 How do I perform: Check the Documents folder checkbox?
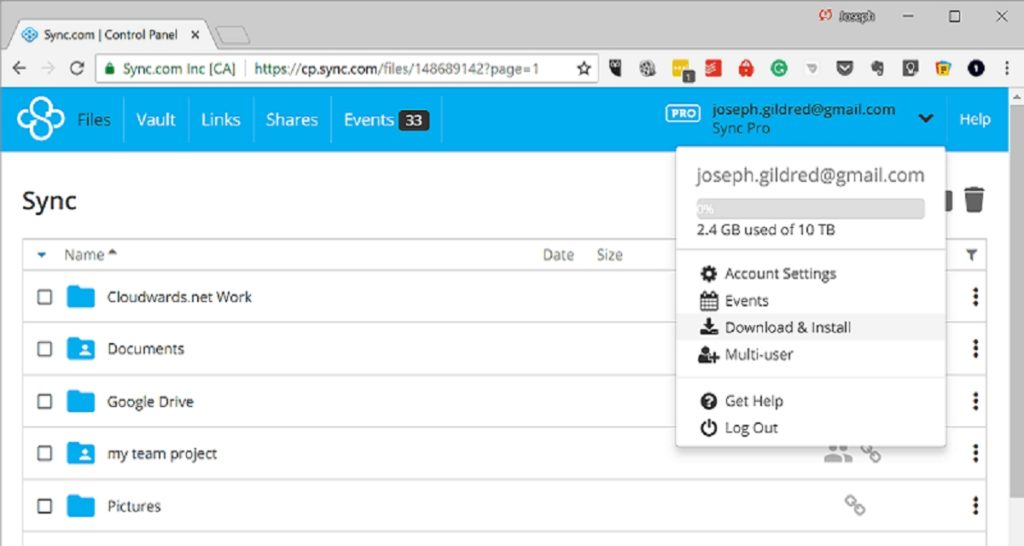(x=45, y=349)
